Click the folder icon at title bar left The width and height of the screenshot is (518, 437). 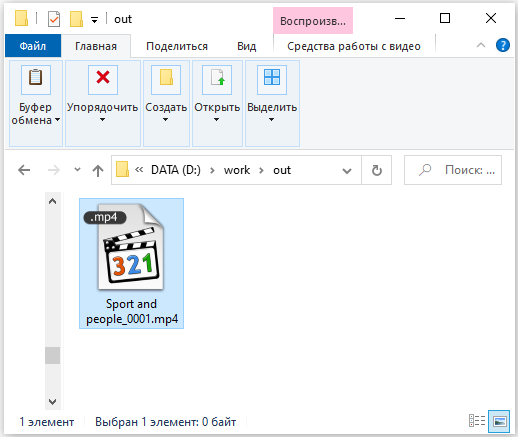(x=21, y=18)
